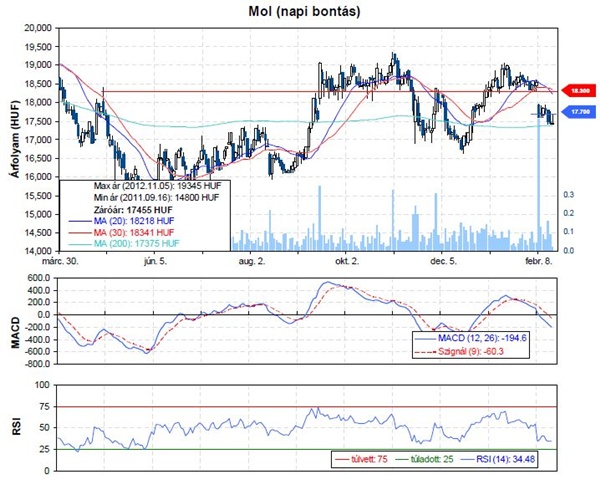
Task: Click the 19,500 price axis label
Action: tap(38, 47)
